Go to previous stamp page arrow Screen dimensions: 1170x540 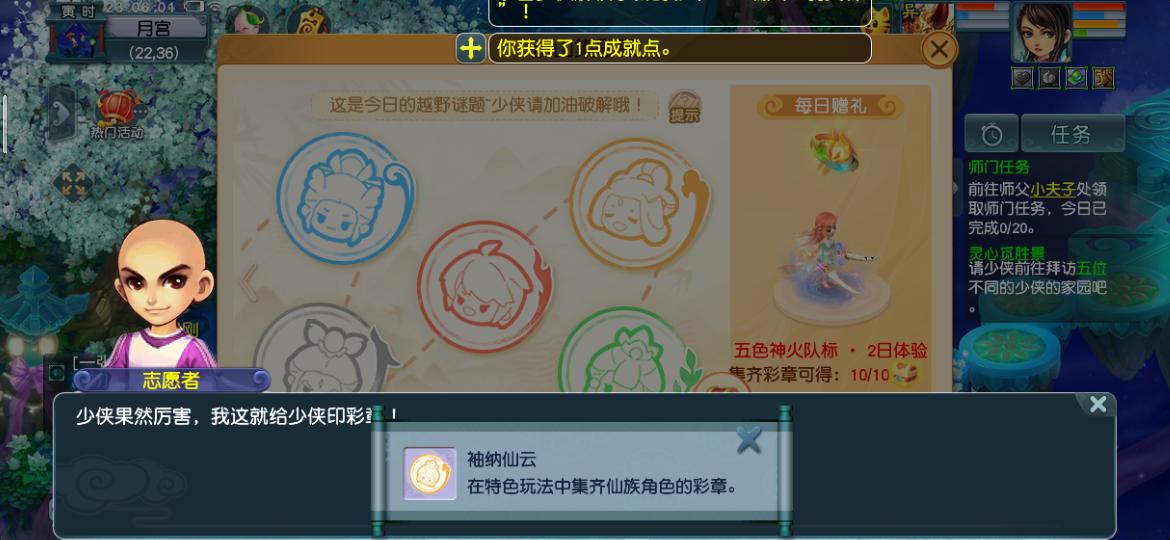(248, 283)
